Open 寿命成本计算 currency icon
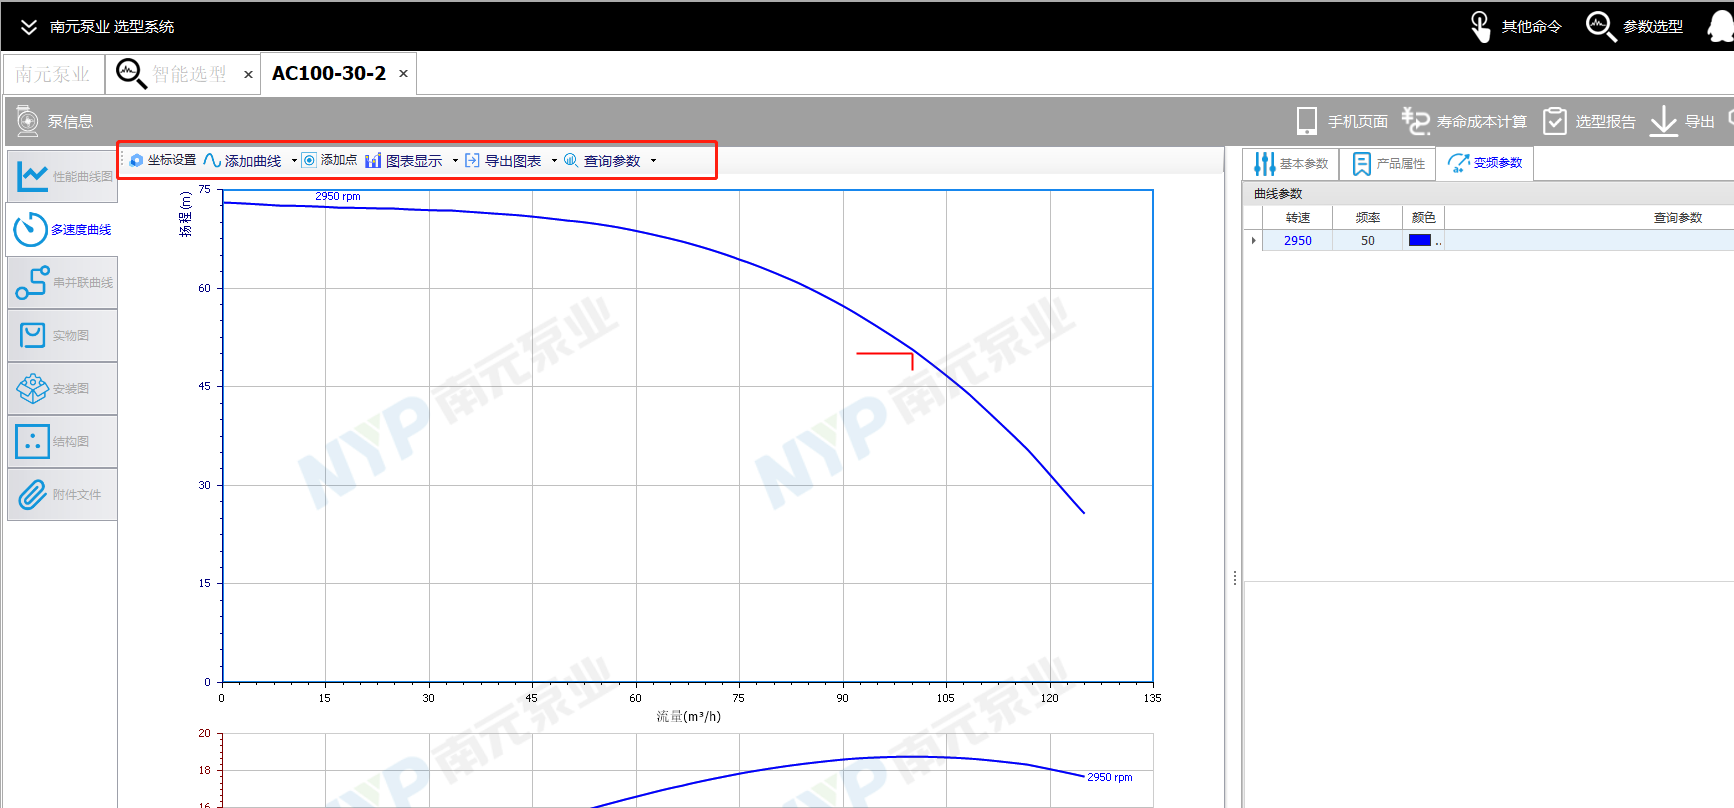This screenshot has height=808, width=1734. point(1415,121)
